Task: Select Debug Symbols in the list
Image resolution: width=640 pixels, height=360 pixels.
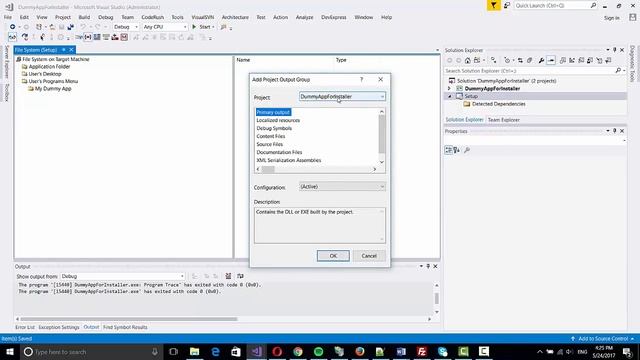Action: point(274,128)
